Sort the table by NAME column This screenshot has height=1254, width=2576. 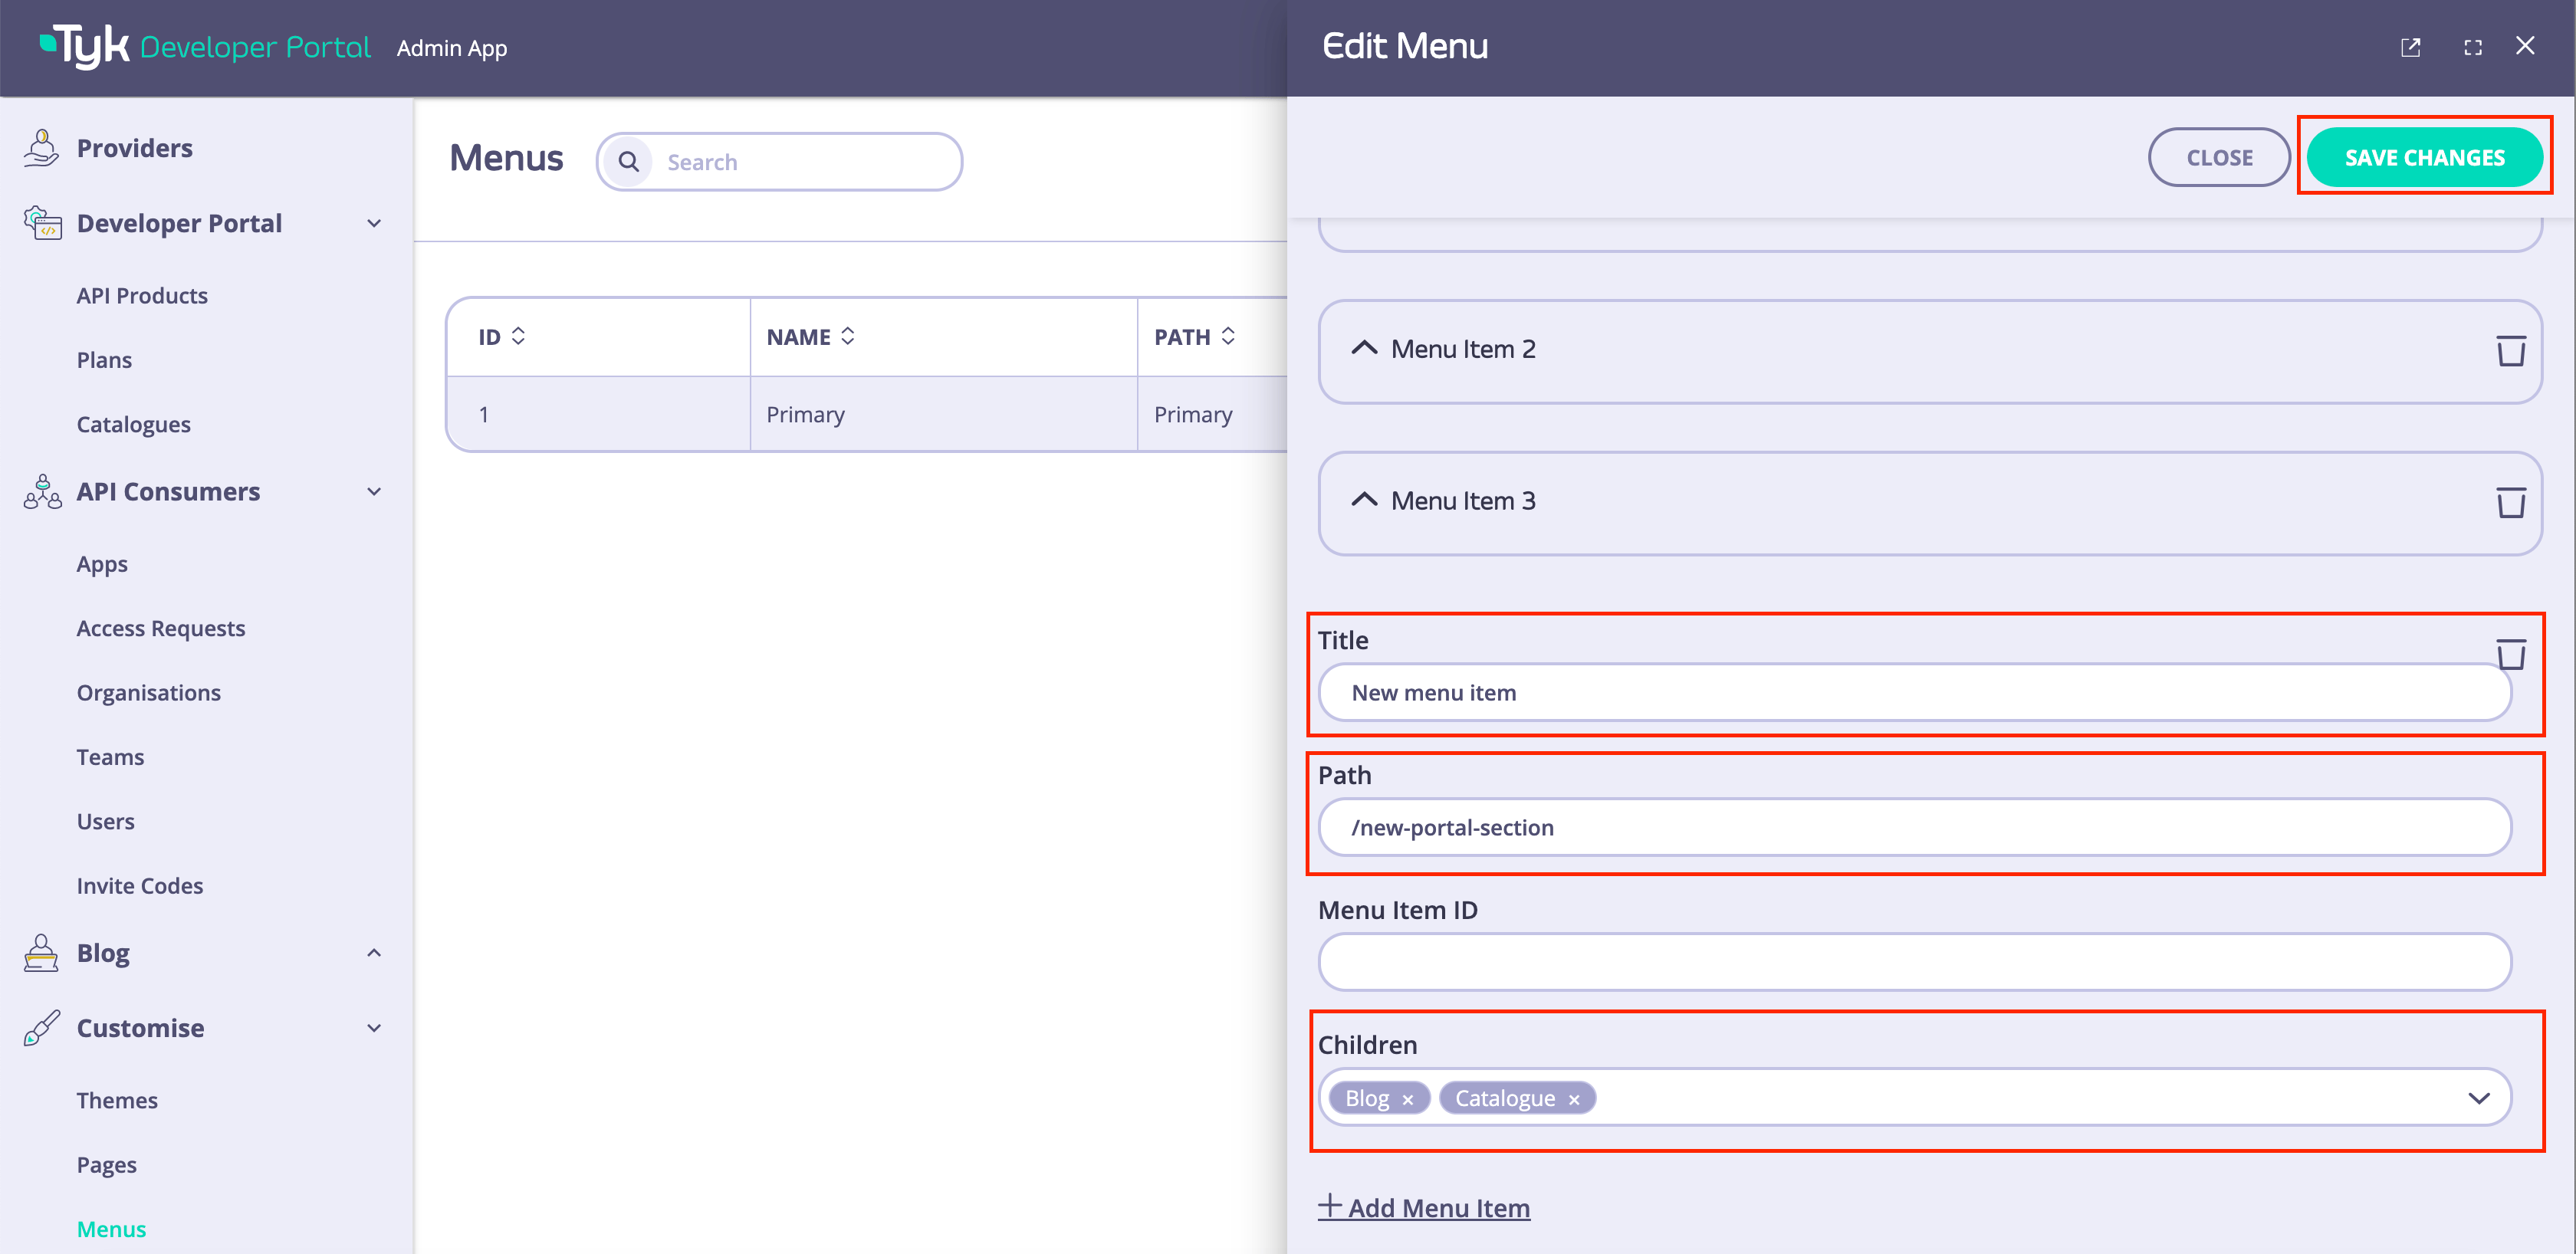(x=847, y=337)
